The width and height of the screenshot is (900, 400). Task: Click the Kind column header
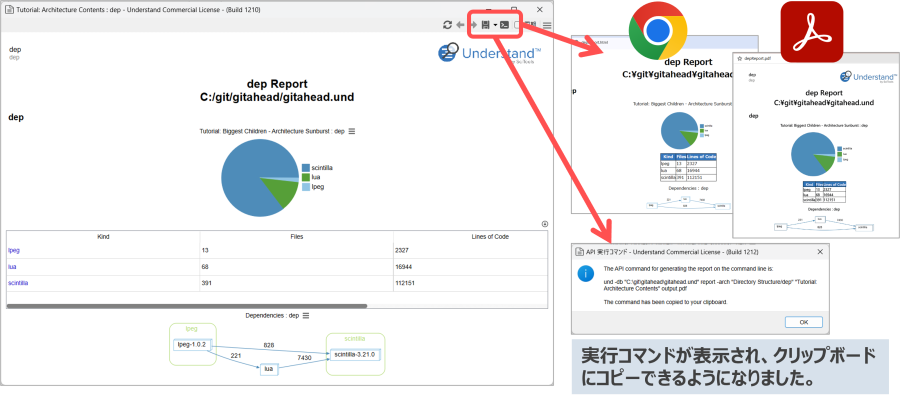pos(103,236)
